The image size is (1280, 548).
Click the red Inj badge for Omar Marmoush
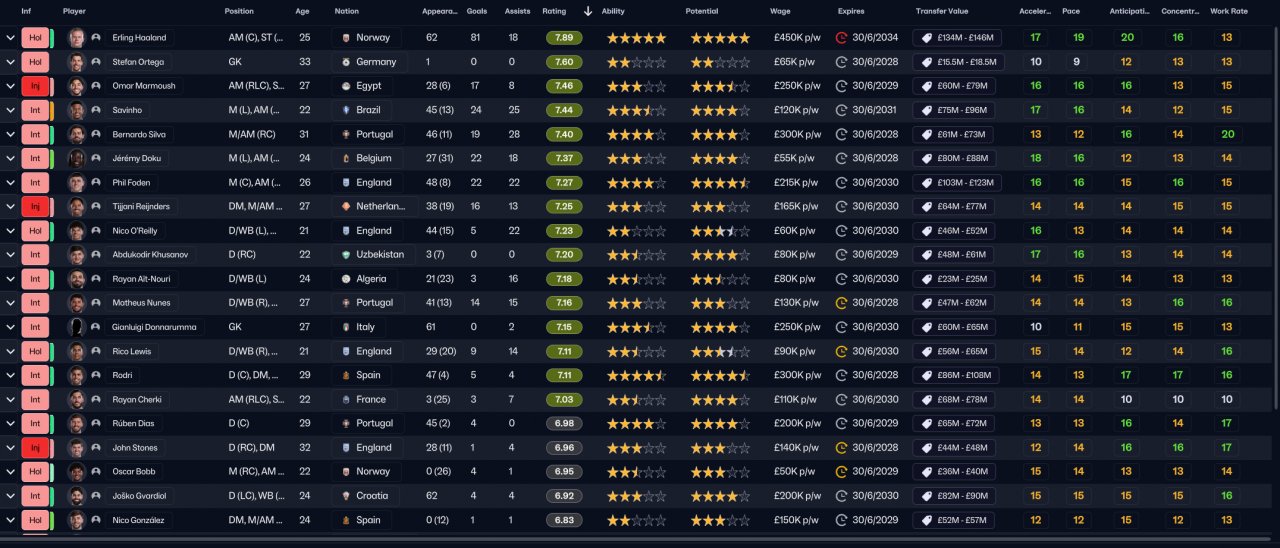35,86
